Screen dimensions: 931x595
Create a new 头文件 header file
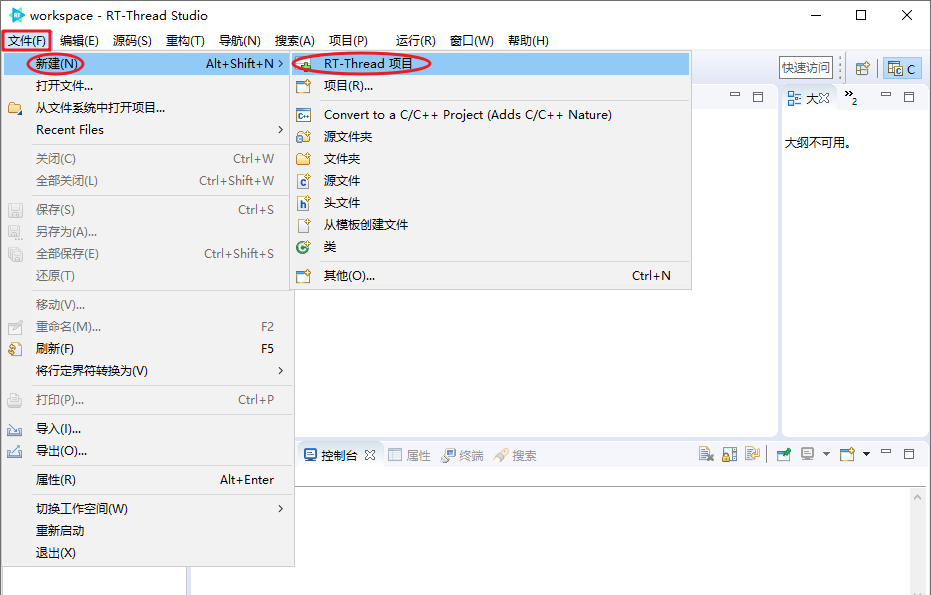(490, 202)
